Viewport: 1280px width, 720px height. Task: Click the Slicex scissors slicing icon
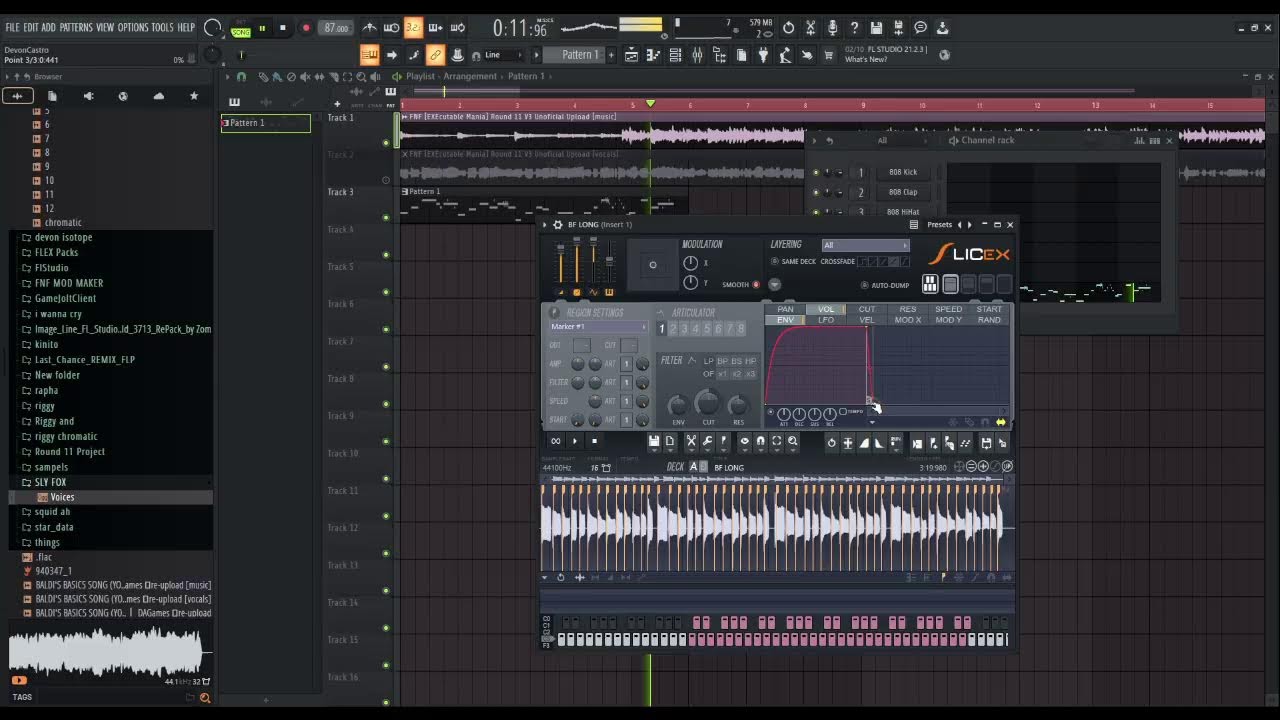point(691,442)
